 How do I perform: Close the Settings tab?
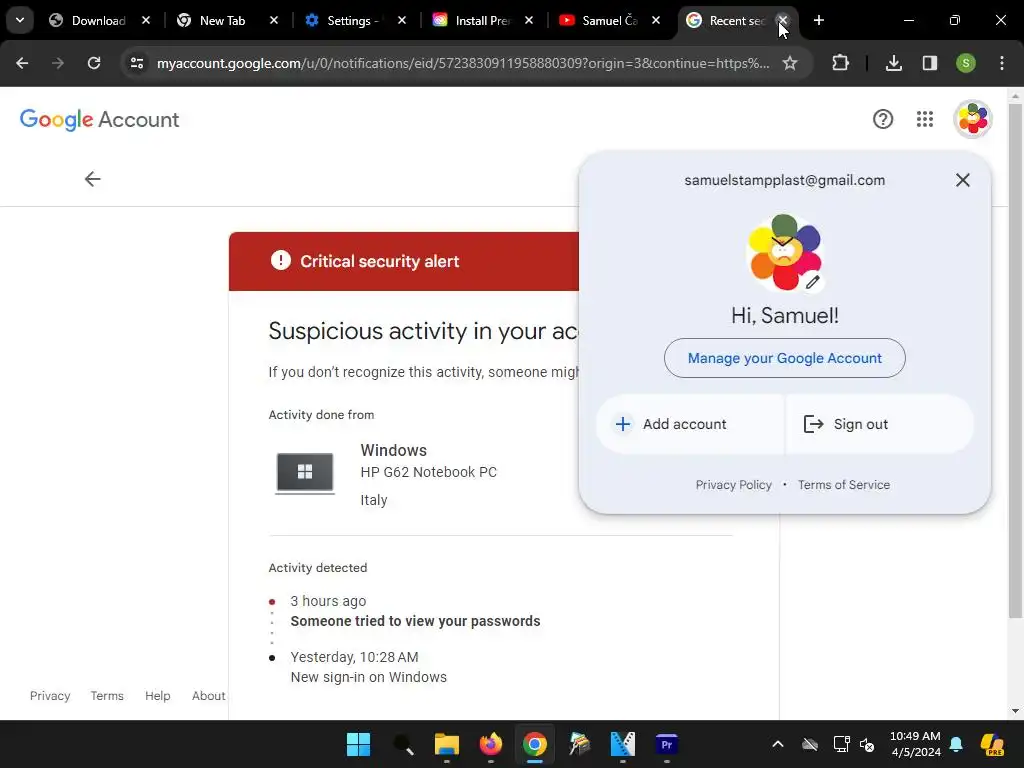(402, 20)
